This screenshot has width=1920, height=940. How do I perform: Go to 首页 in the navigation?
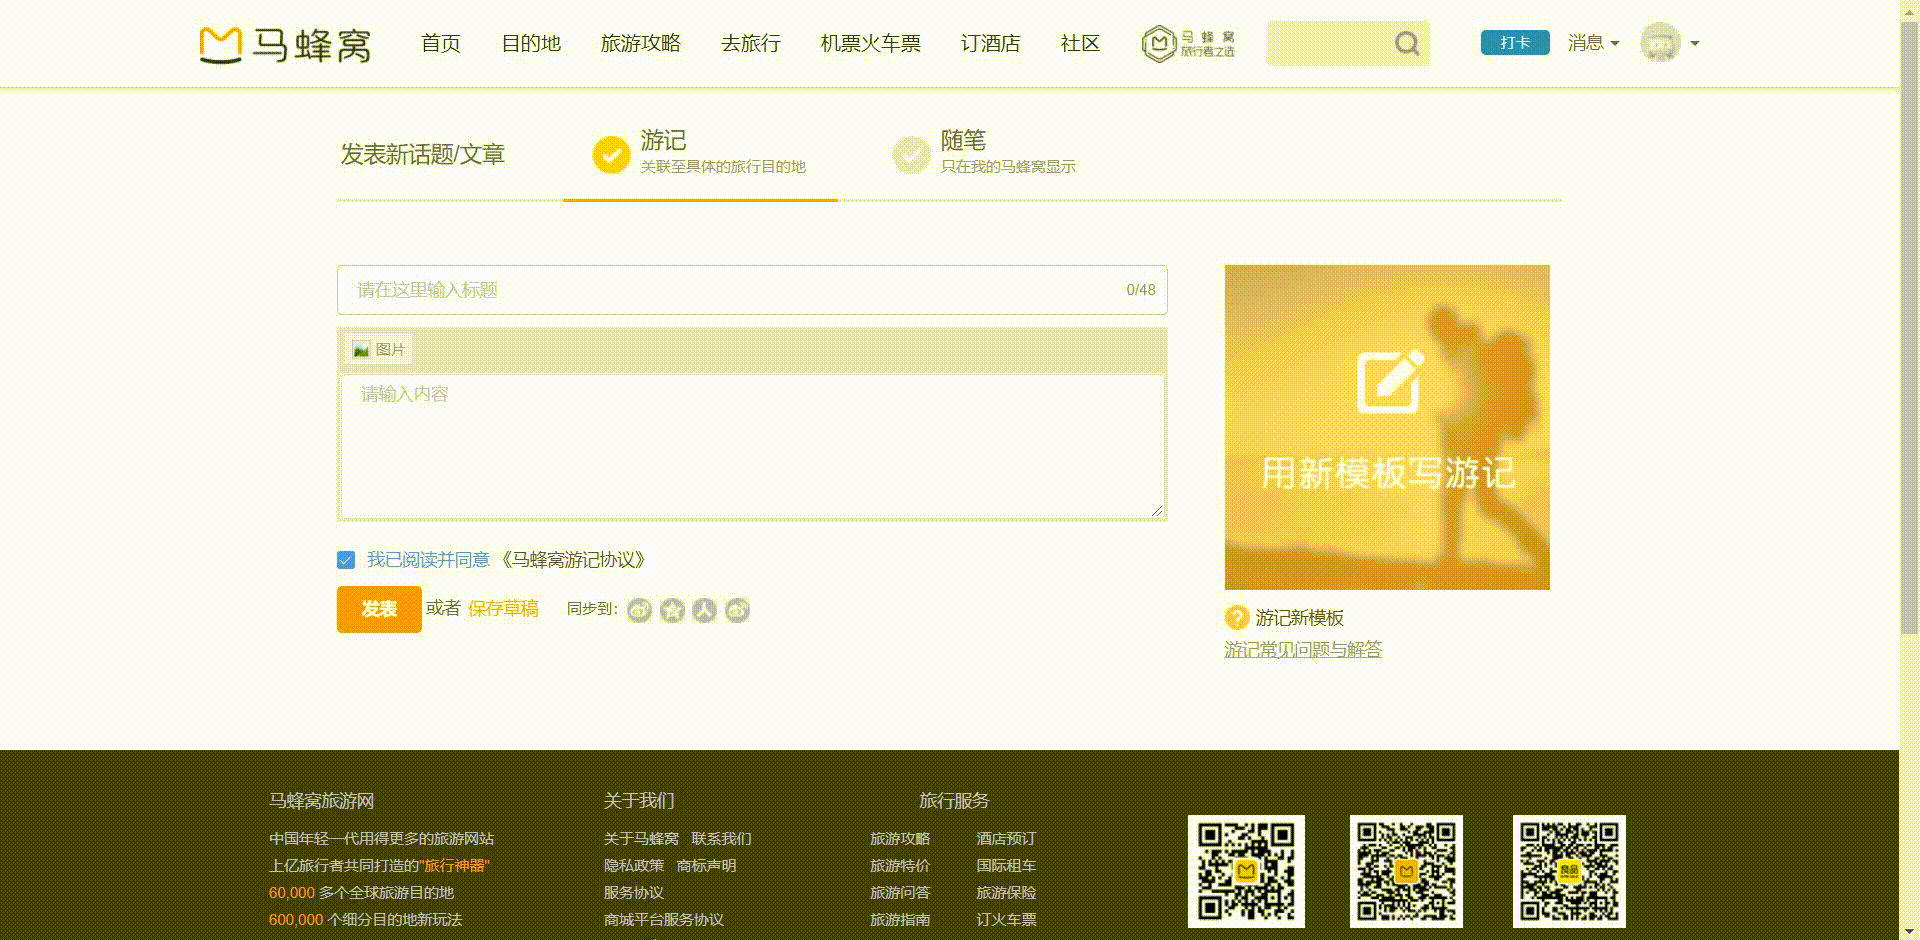[441, 43]
